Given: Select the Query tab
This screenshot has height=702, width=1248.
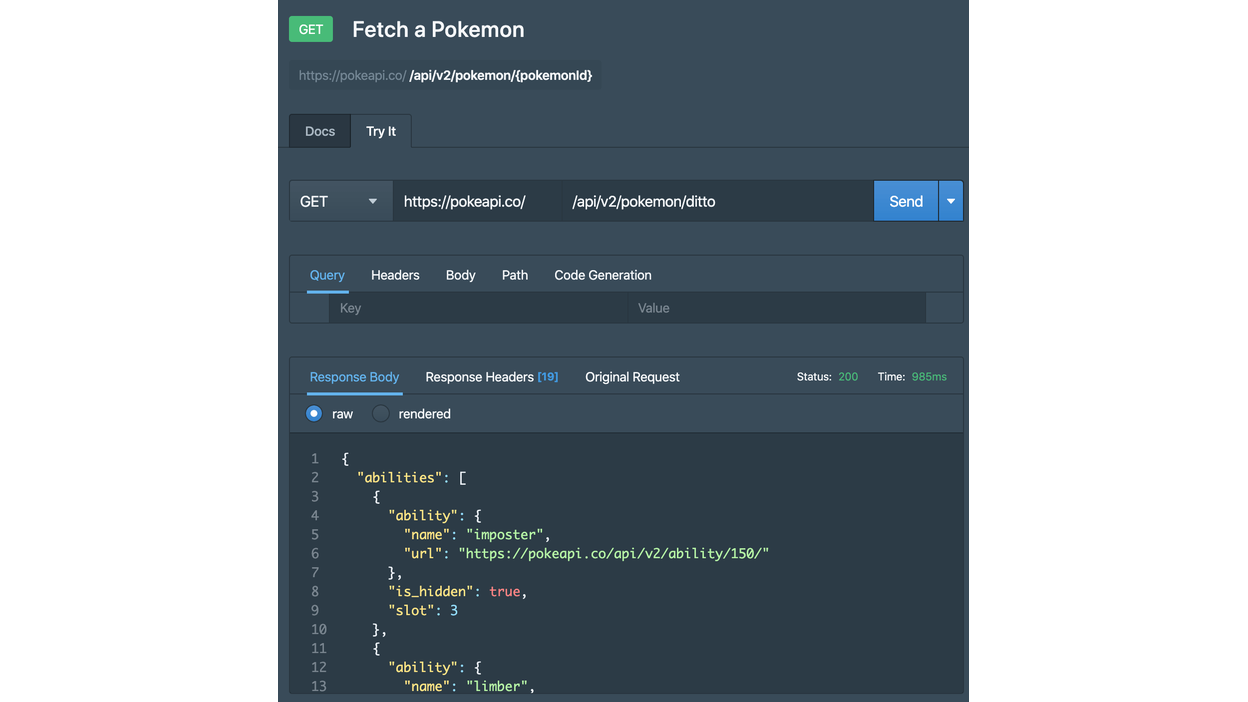Looking at the screenshot, I should pyautogui.click(x=327, y=275).
